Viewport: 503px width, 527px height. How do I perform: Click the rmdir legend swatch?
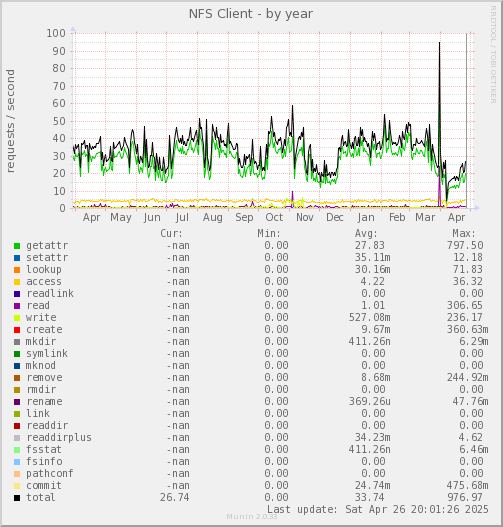pos(17,390)
